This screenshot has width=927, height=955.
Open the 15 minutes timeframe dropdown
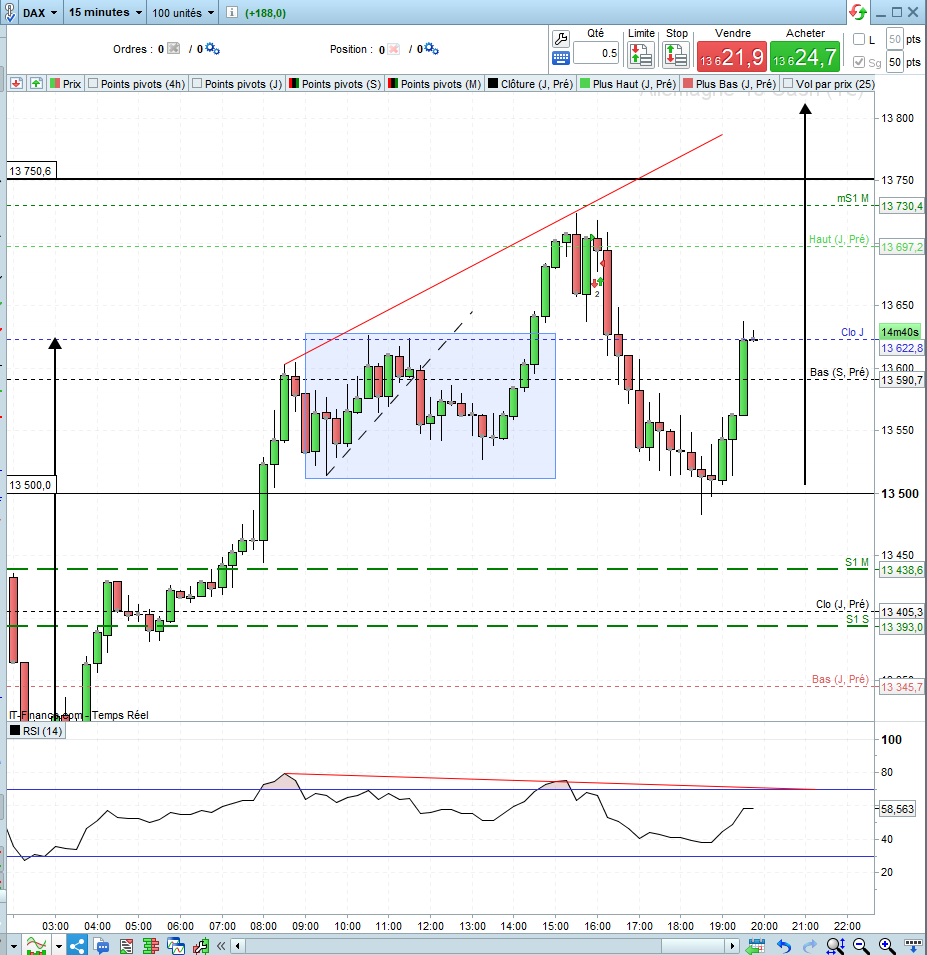click(105, 13)
